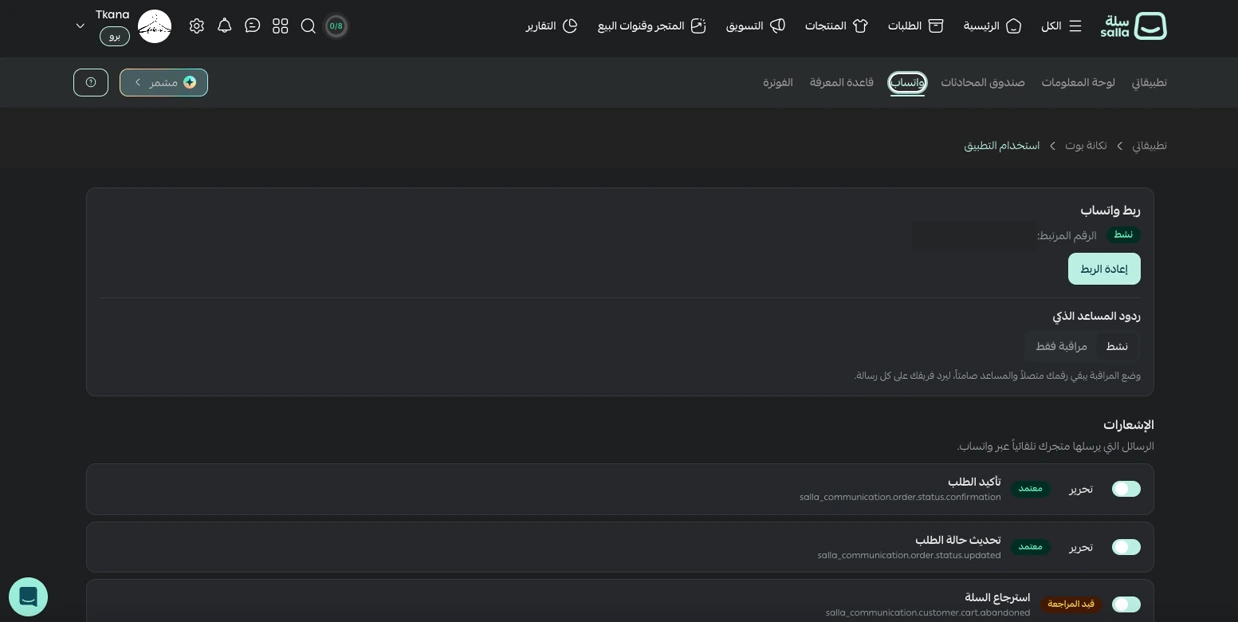Switch to صندوق المحادثات tab
This screenshot has height=622, width=1238.
pos(982,83)
